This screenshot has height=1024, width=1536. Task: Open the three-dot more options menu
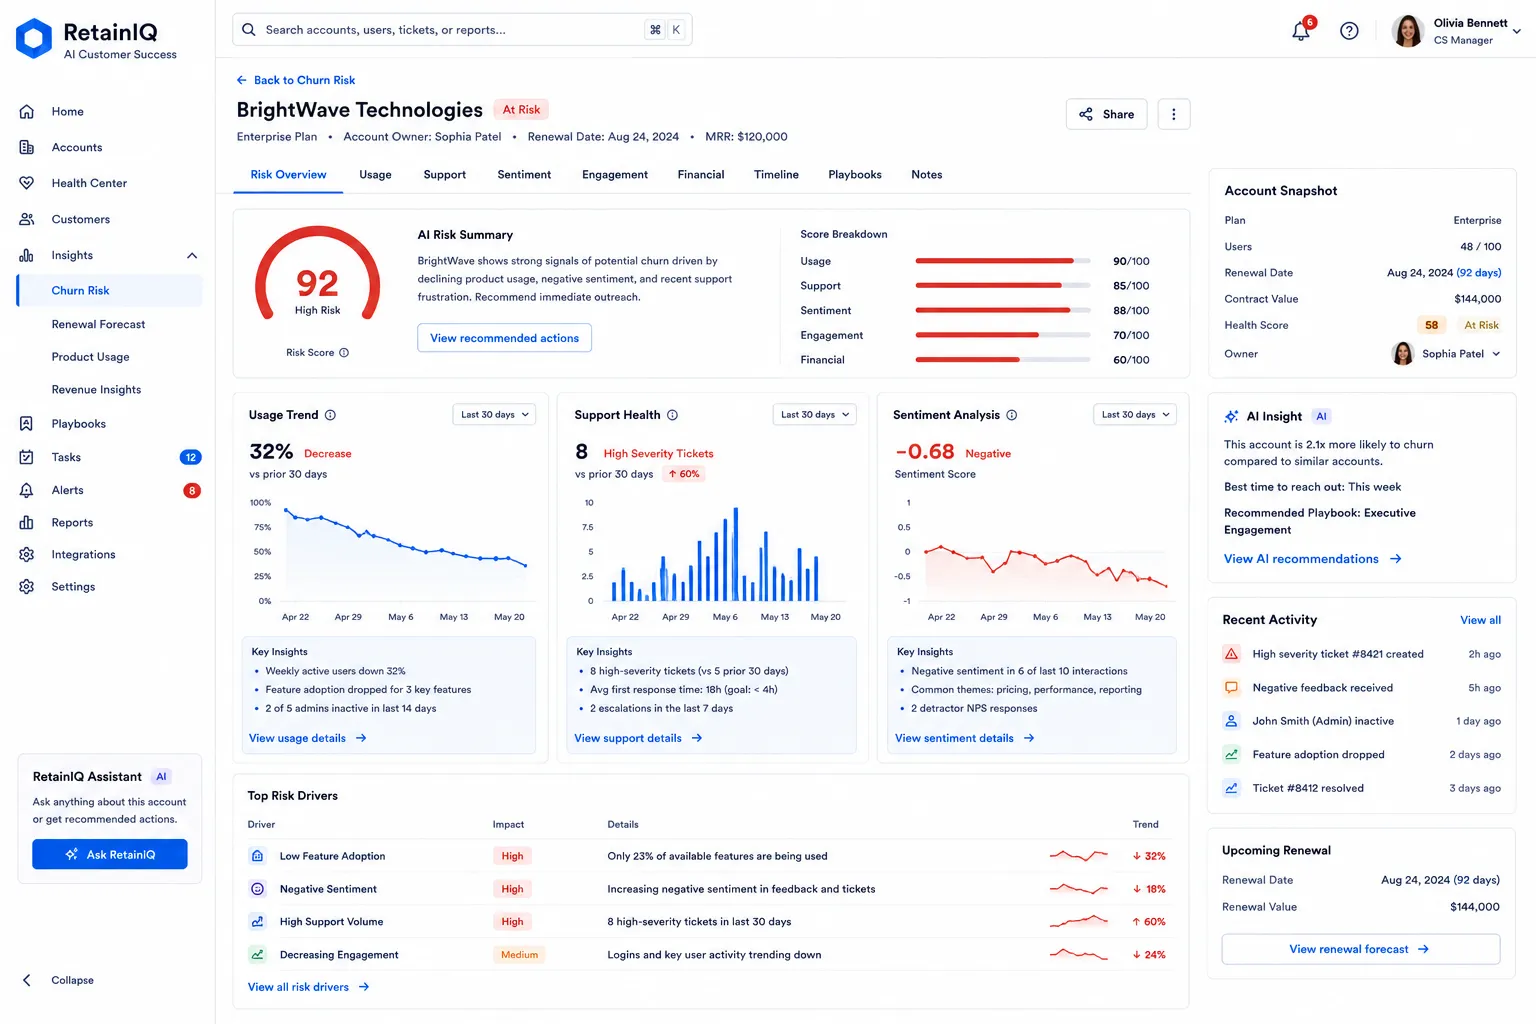click(1173, 114)
